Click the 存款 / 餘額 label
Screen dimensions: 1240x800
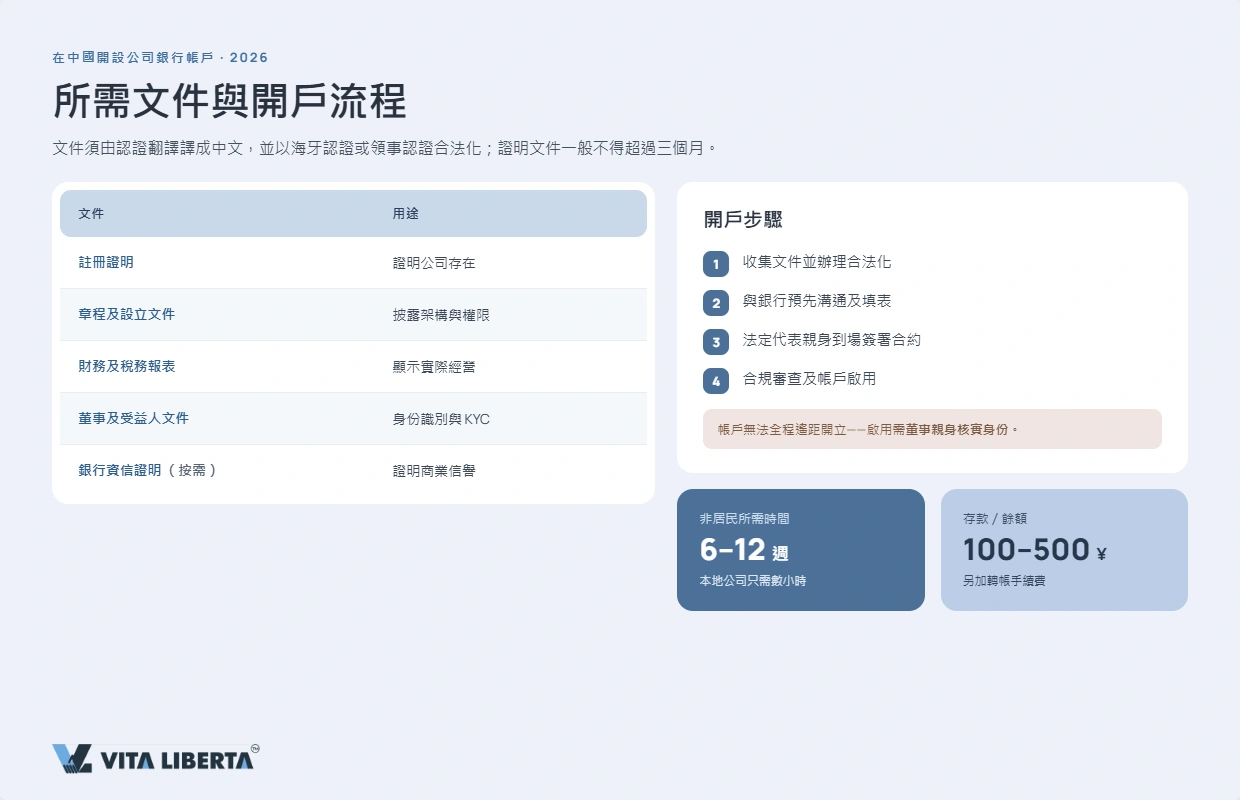click(995, 519)
